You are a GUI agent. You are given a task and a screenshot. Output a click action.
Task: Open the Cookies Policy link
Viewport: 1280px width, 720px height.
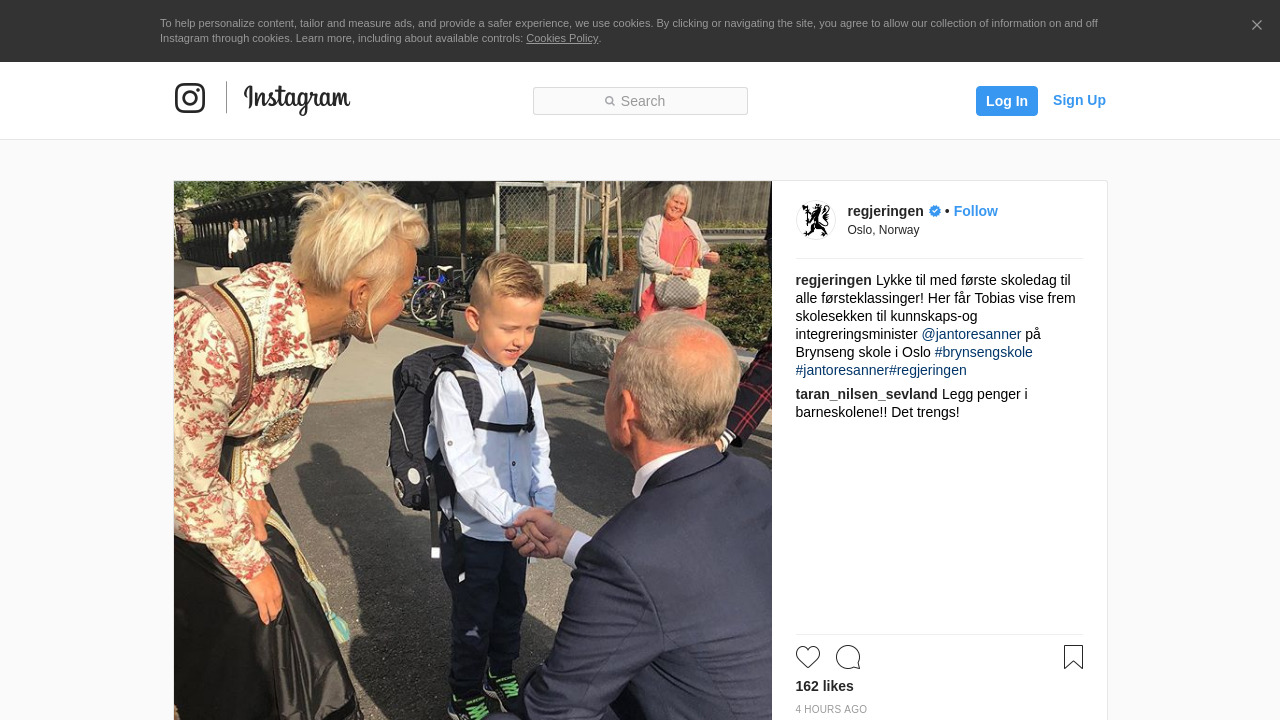(x=562, y=38)
